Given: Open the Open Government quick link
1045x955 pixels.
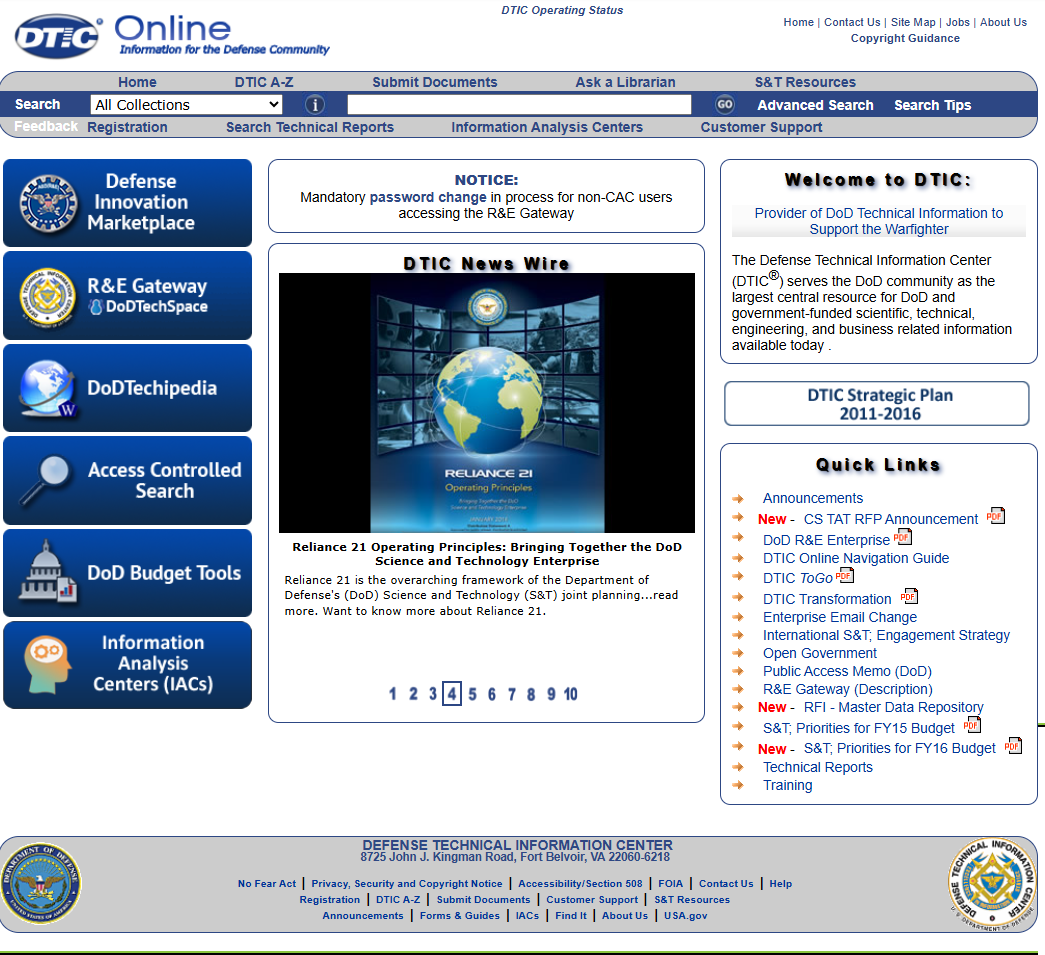Looking at the screenshot, I should [x=820, y=653].
